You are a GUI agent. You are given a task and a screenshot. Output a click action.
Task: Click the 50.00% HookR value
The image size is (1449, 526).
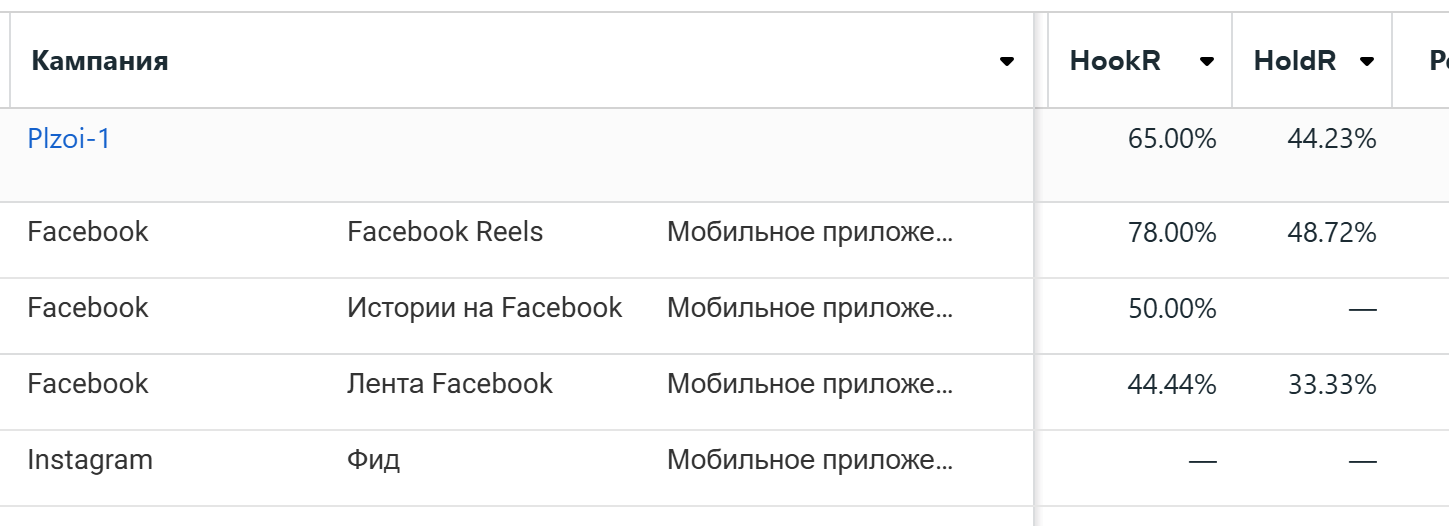(x=1172, y=309)
